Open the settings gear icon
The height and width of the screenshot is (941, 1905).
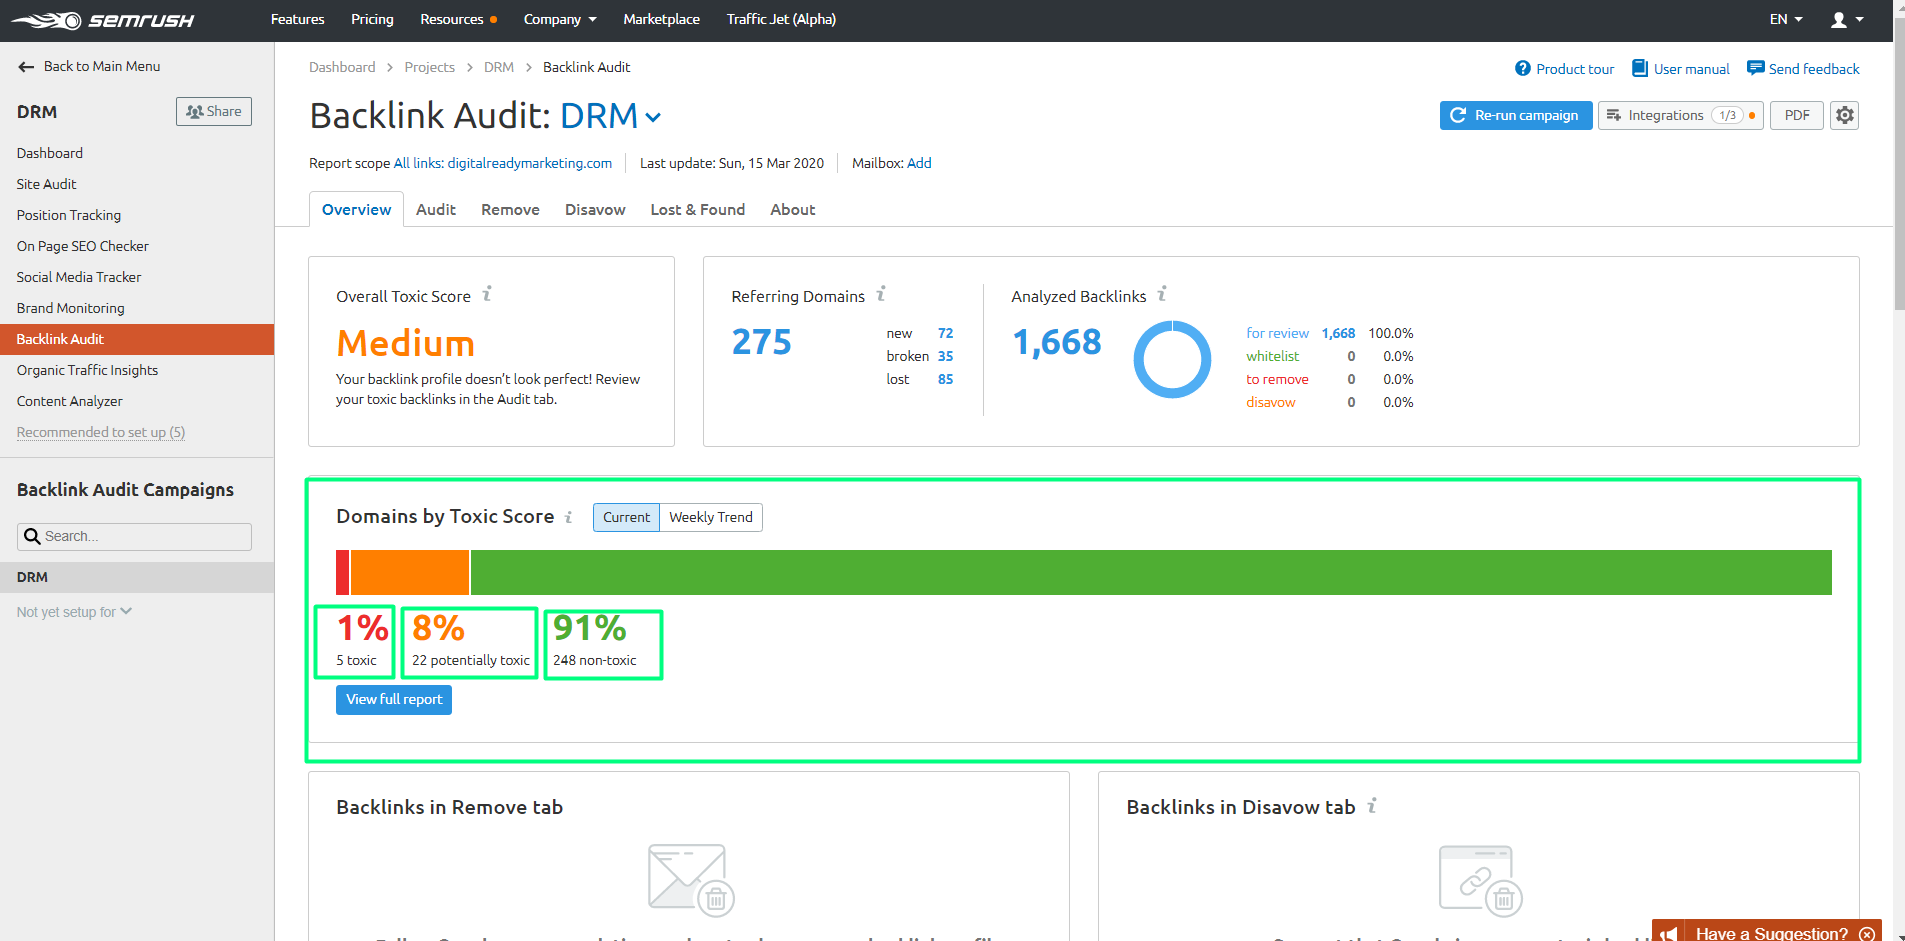(x=1844, y=115)
